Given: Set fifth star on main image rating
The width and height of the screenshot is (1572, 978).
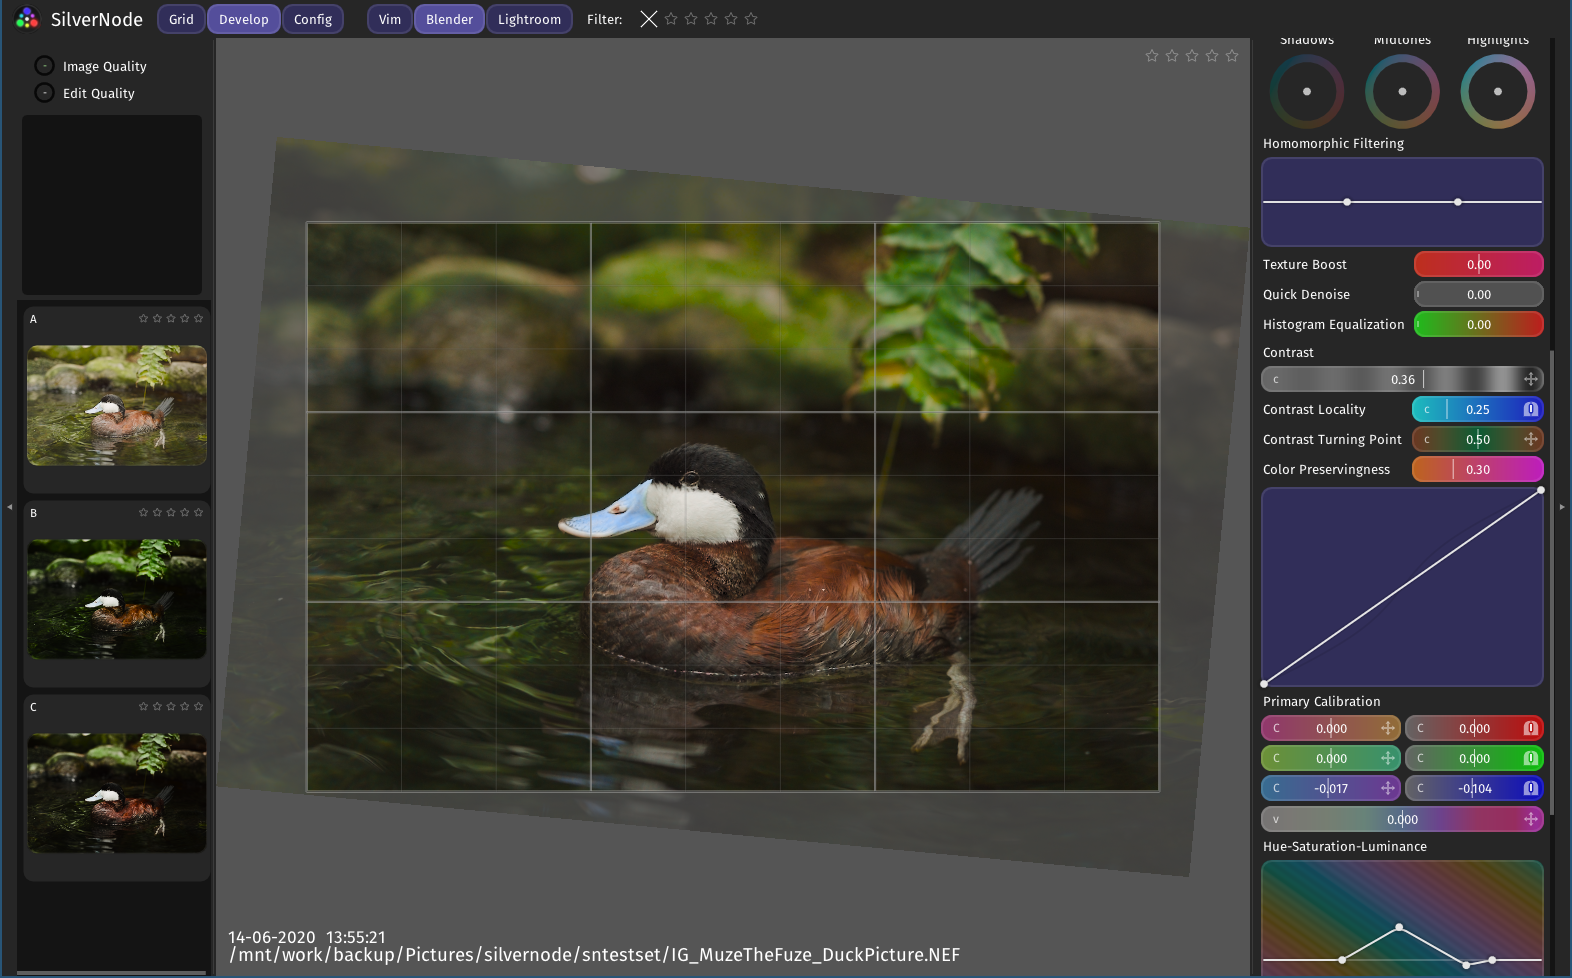Looking at the screenshot, I should tap(1232, 56).
